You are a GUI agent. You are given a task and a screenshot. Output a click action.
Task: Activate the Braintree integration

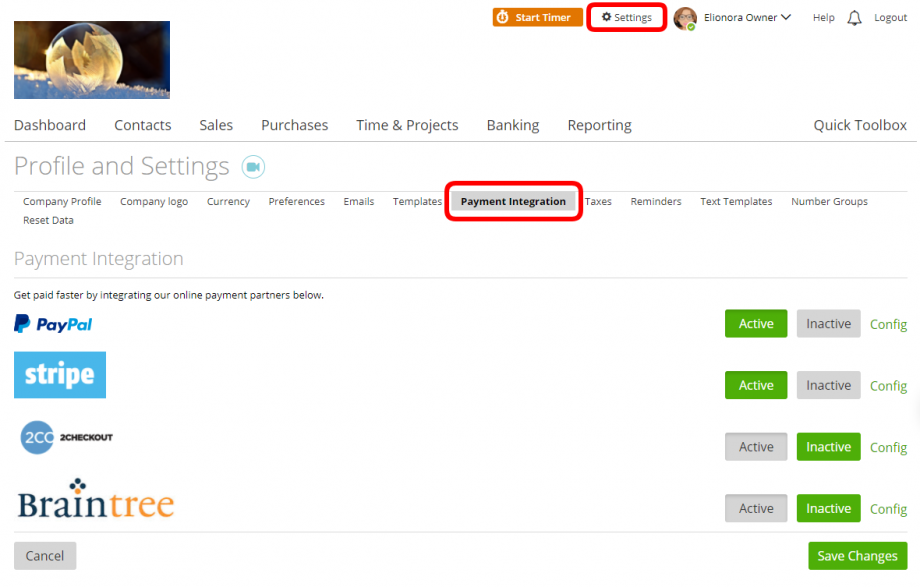click(x=755, y=508)
